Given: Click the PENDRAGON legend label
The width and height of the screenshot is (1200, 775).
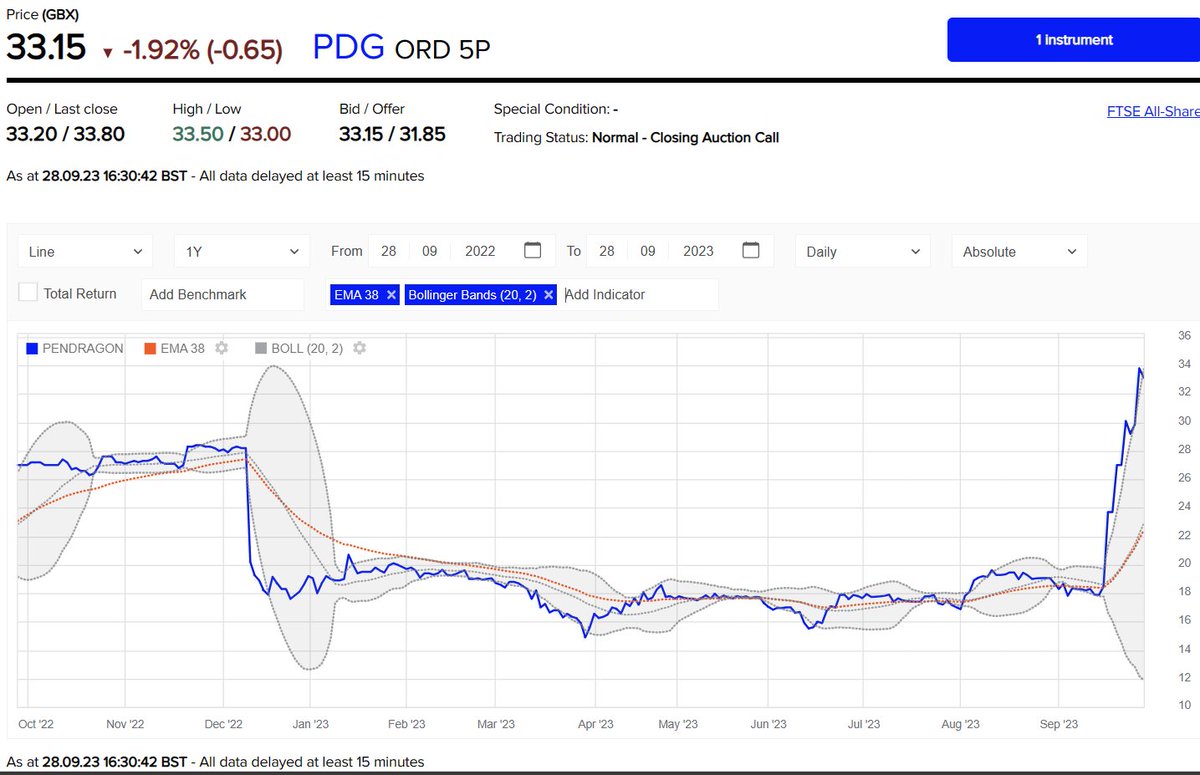Looking at the screenshot, I should 83,349.
